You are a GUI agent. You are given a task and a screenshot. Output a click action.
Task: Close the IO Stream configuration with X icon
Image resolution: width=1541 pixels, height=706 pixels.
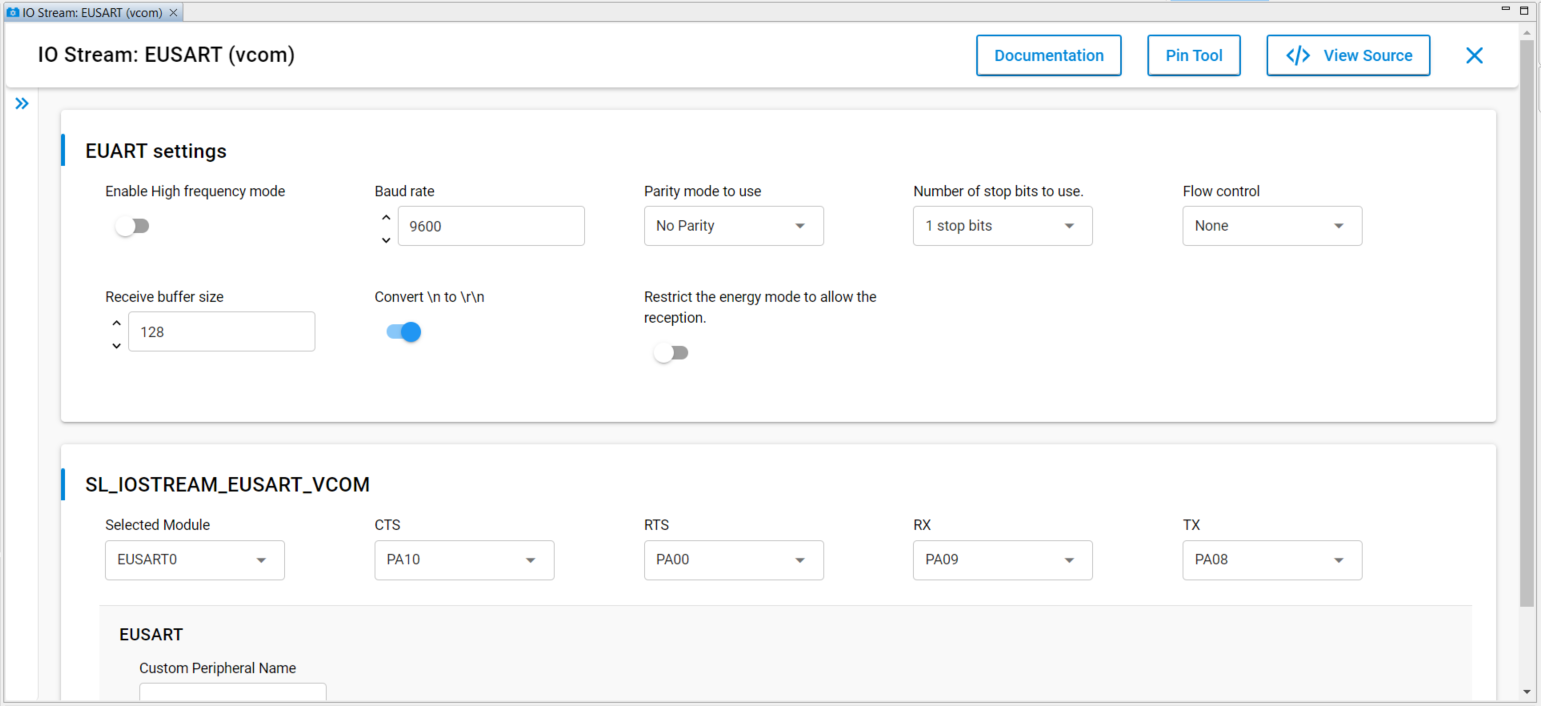1474,56
